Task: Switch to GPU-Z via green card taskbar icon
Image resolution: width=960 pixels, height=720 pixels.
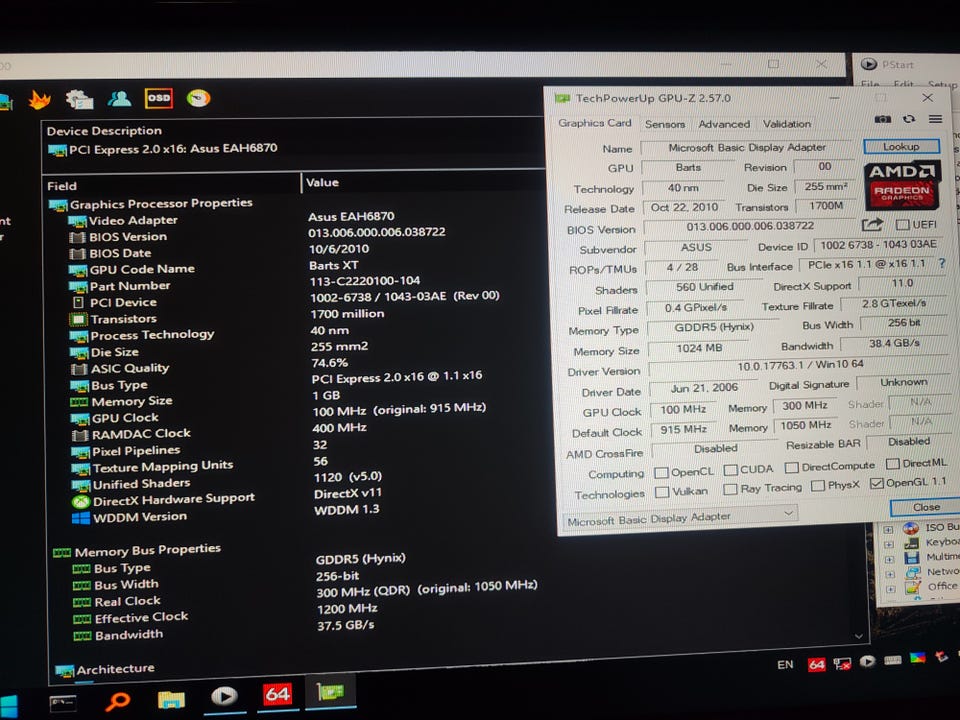Action: (x=331, y=692)
